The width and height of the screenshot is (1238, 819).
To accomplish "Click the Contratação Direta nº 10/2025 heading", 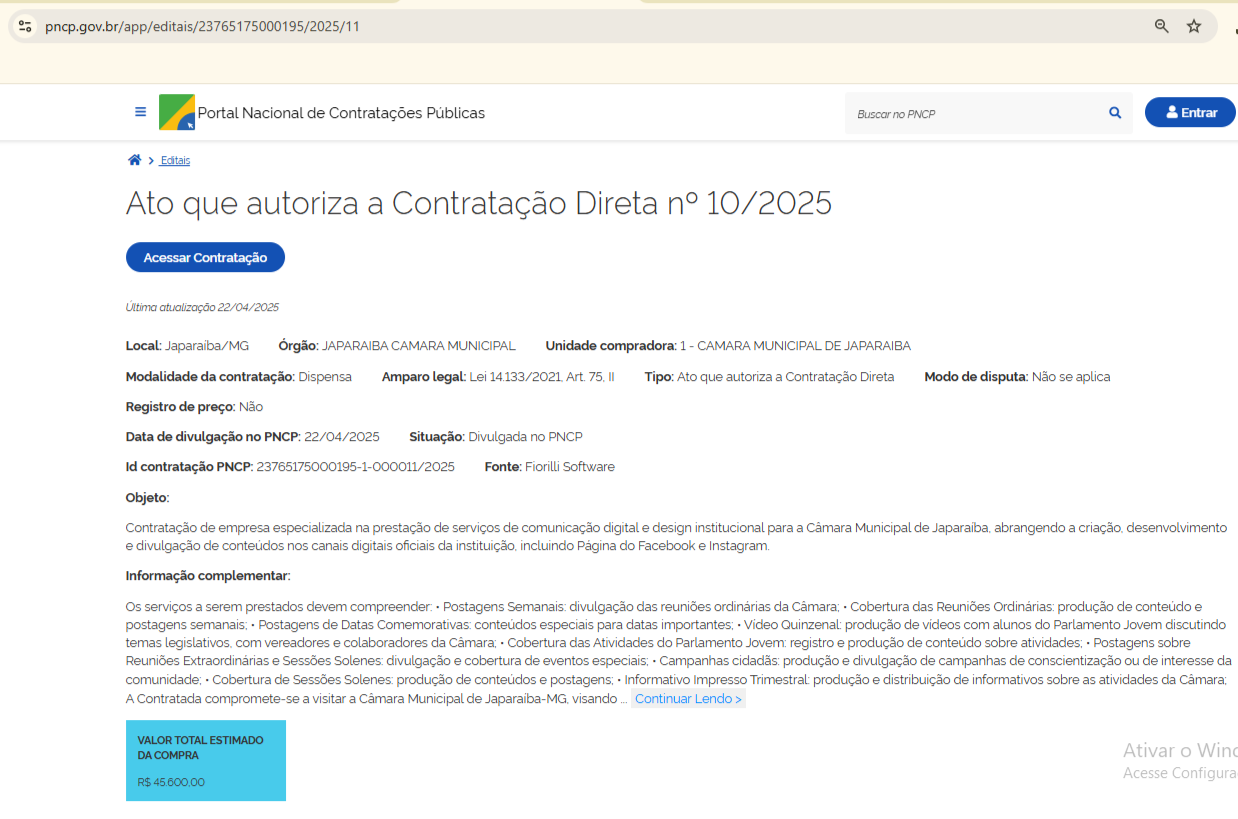I will click(x=478, y=203).
